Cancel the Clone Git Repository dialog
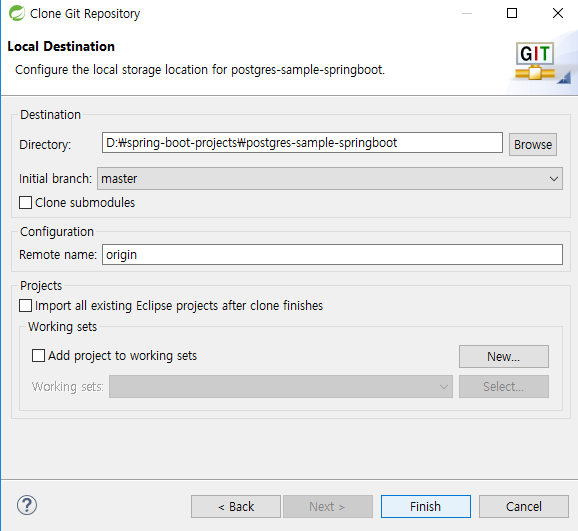 (523, 506)
